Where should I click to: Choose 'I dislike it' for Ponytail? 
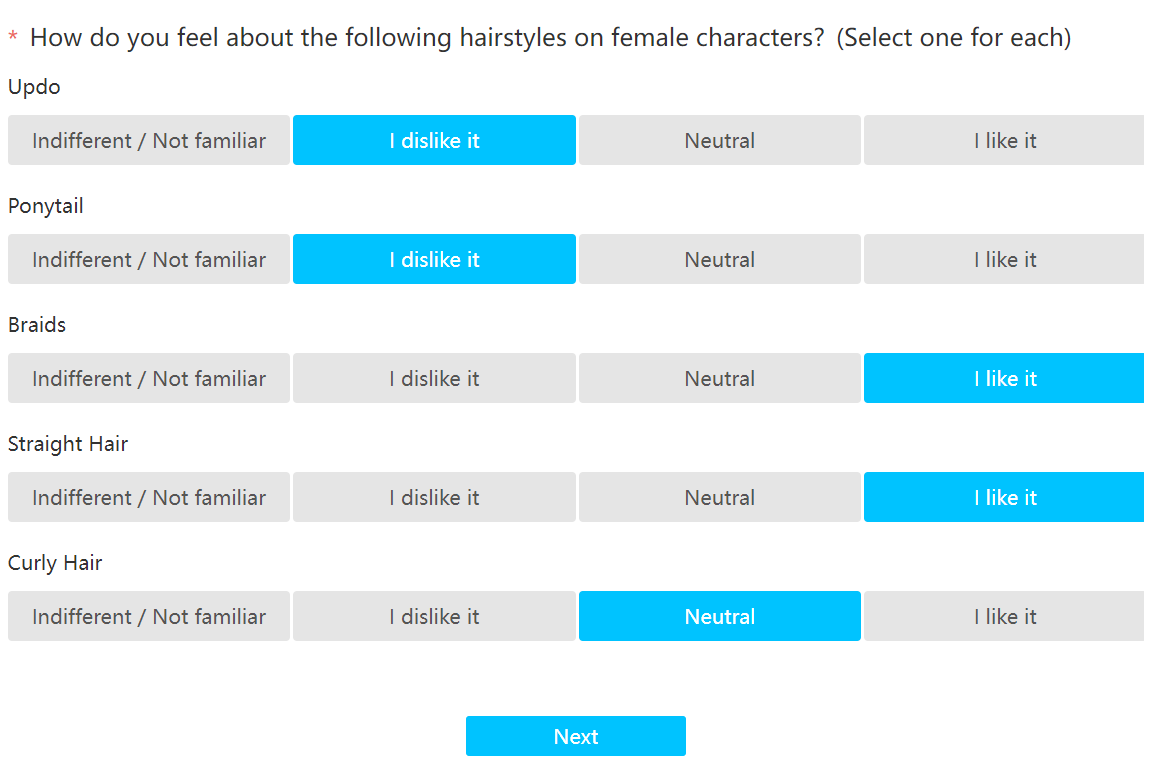click(x=434, y=259)
